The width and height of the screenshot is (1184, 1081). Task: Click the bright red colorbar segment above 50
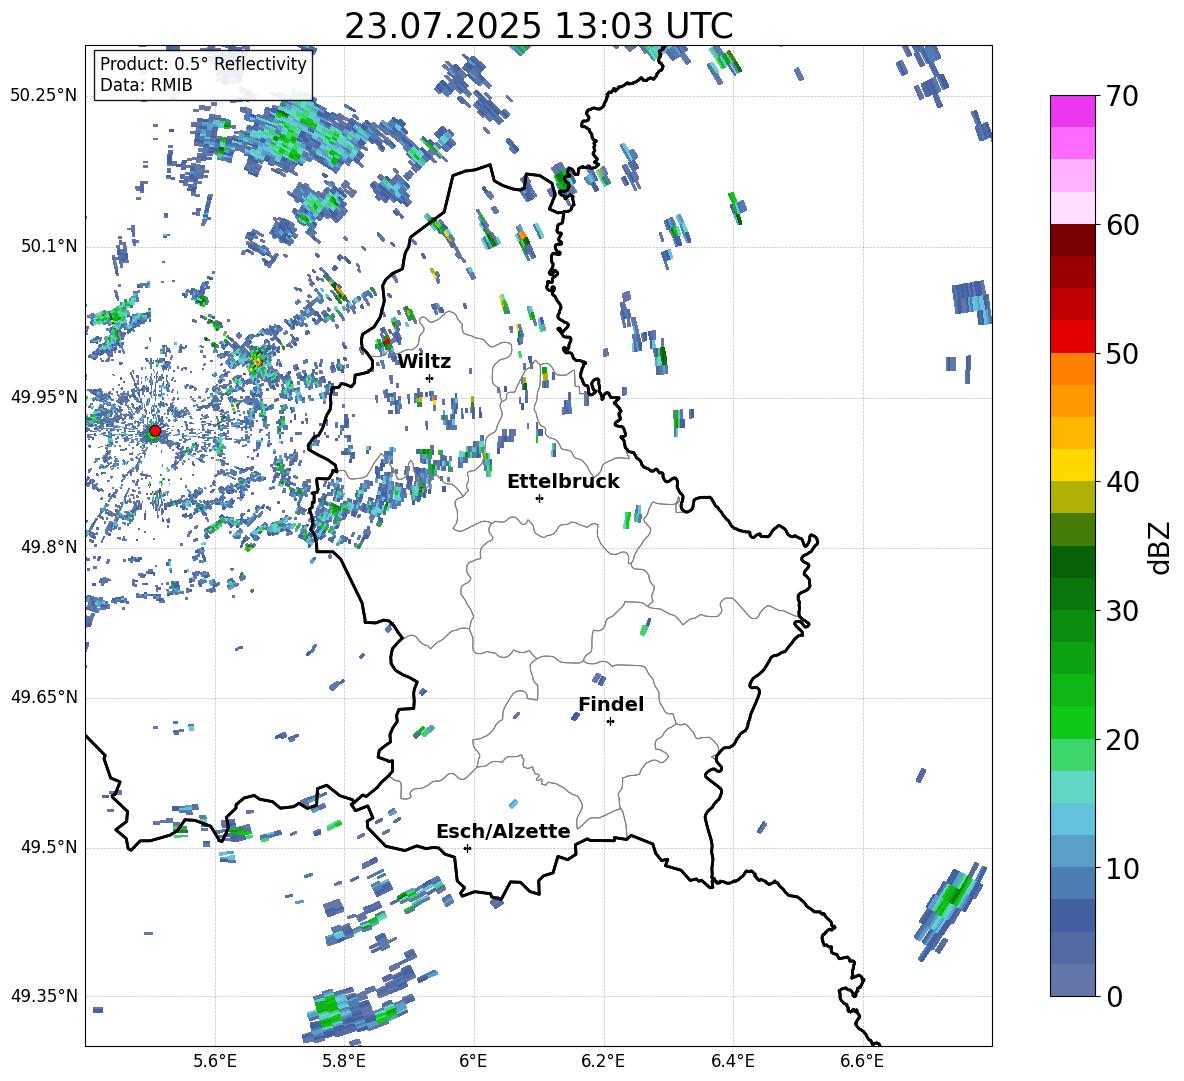pos(1072,336)
